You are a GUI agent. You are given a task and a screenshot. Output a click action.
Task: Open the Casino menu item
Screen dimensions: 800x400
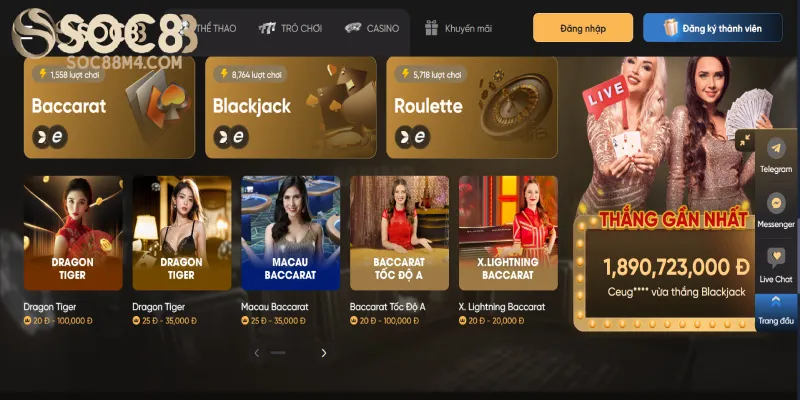tap(371, 28)
